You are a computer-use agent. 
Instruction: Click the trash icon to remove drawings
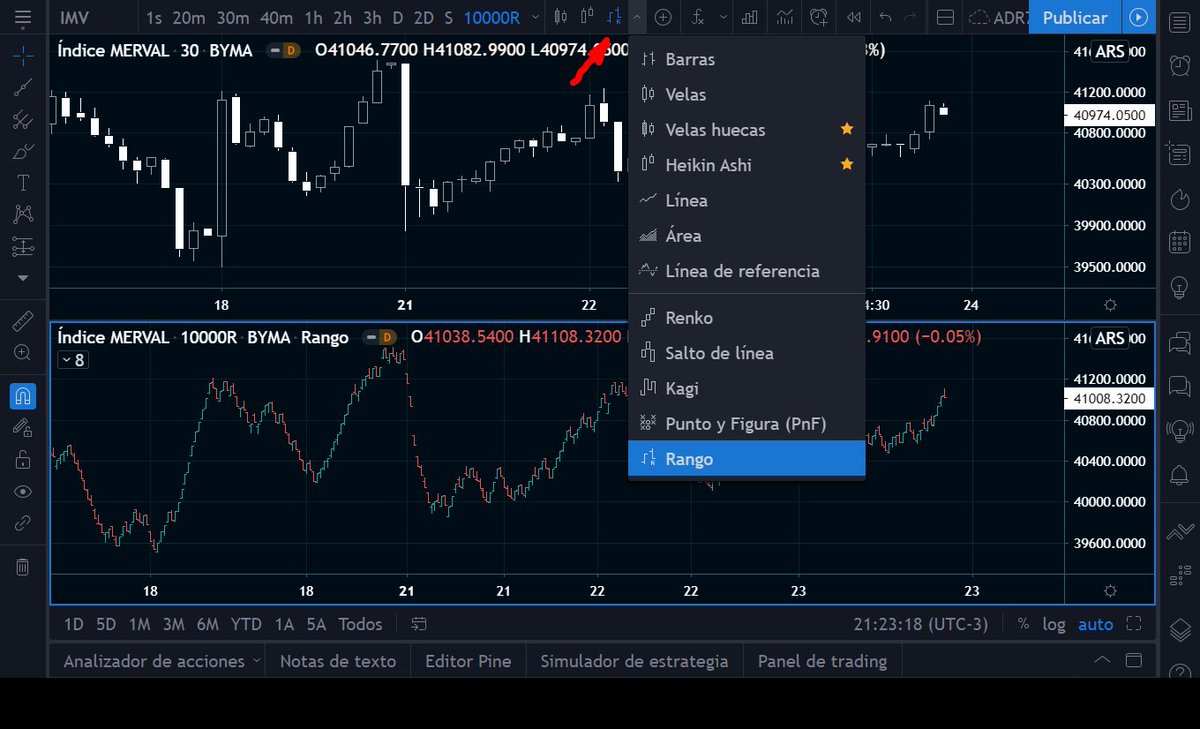(22, 567)
